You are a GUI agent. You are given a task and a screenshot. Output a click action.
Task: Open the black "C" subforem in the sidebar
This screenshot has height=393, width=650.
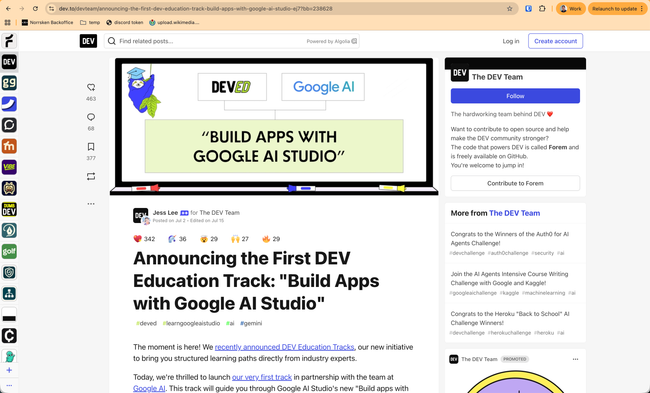pos(9,336)
